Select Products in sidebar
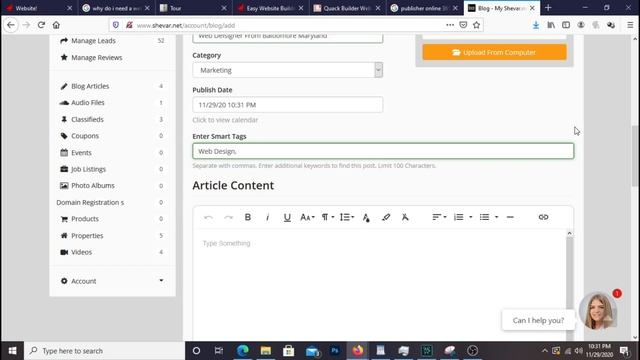This screenshot has width=640, height=360. [84, 219]
